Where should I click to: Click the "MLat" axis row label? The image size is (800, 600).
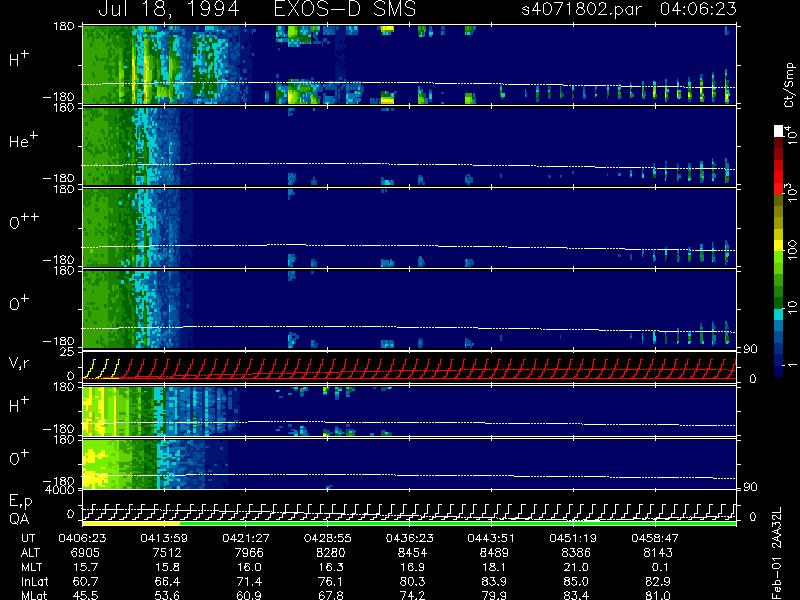coord(33,595)
